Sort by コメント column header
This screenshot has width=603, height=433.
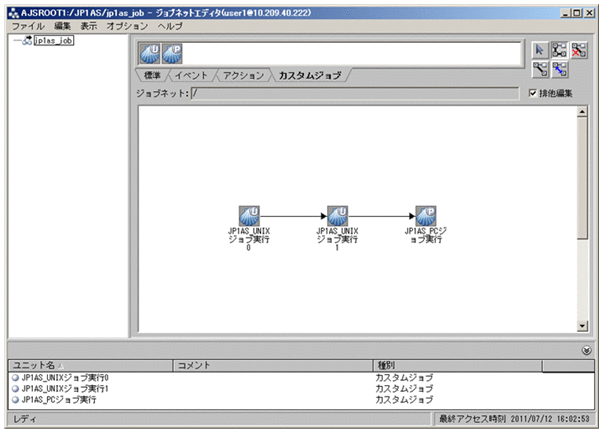[x=273, y=365]
